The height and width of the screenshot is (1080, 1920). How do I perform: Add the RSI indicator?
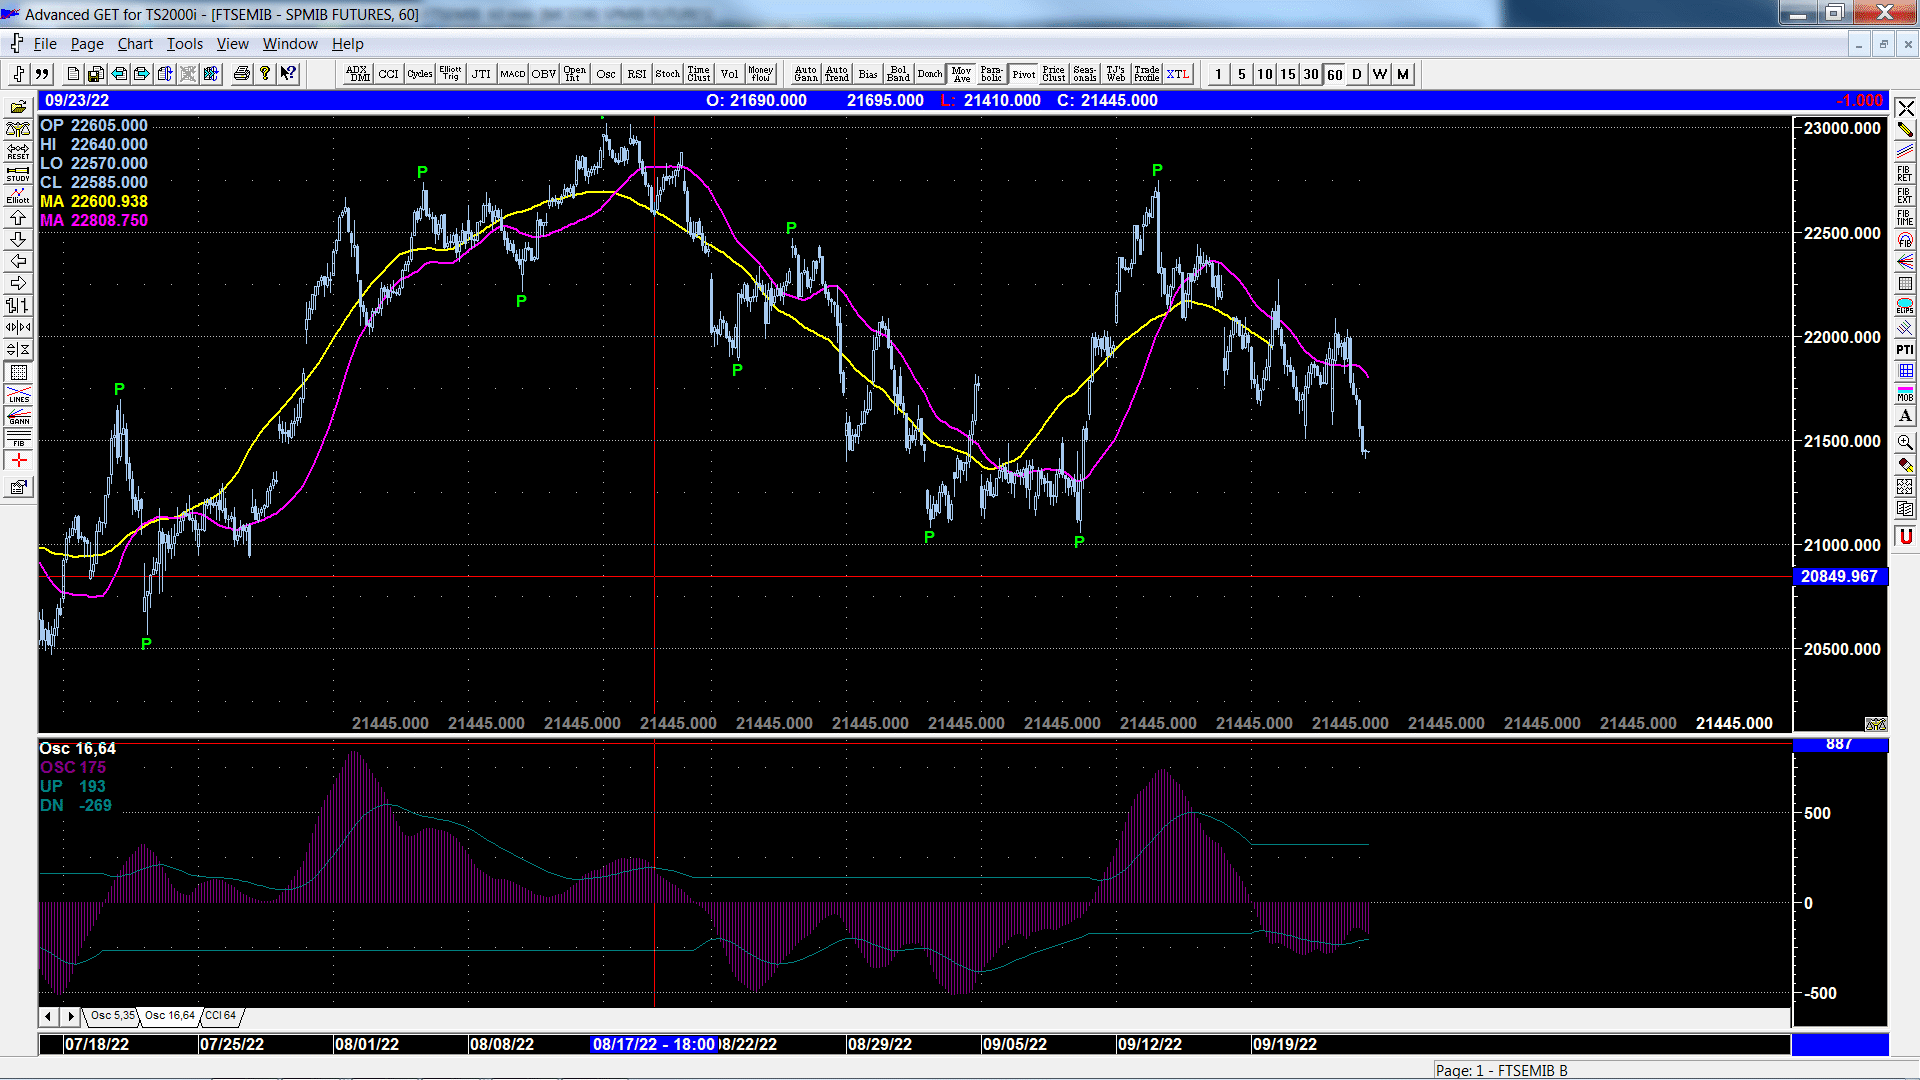coord(637,74)
